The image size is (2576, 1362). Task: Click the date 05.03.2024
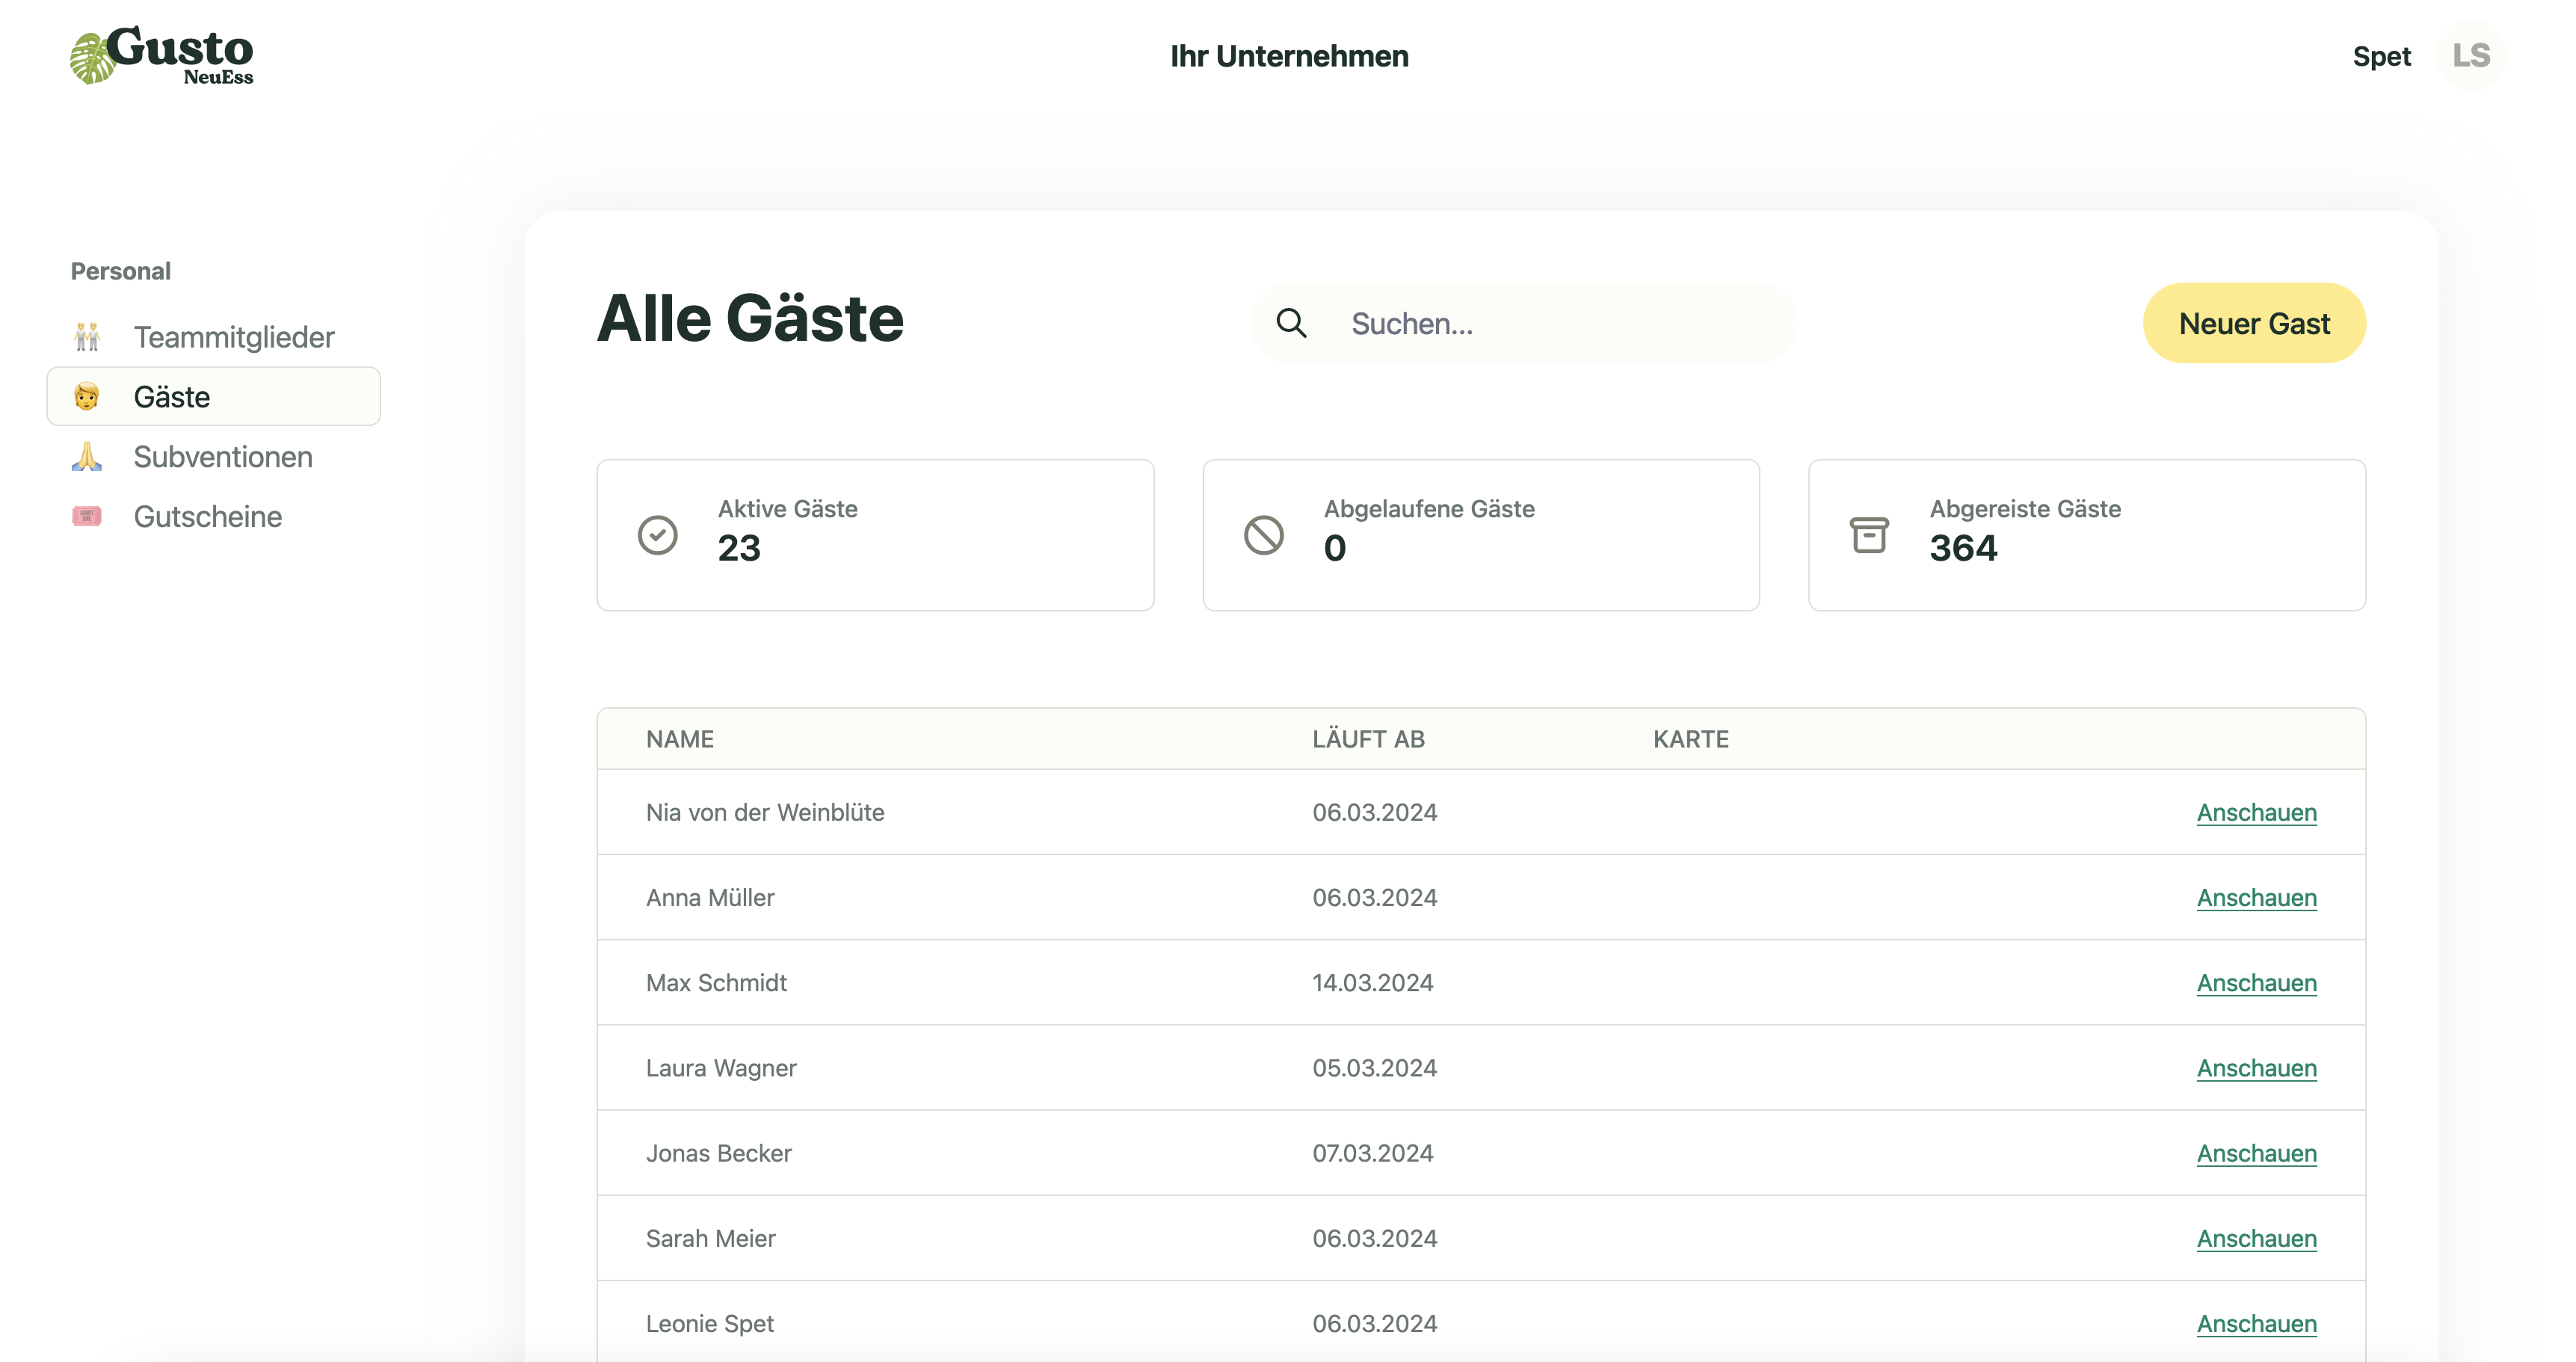[x=1374, y=1068]
